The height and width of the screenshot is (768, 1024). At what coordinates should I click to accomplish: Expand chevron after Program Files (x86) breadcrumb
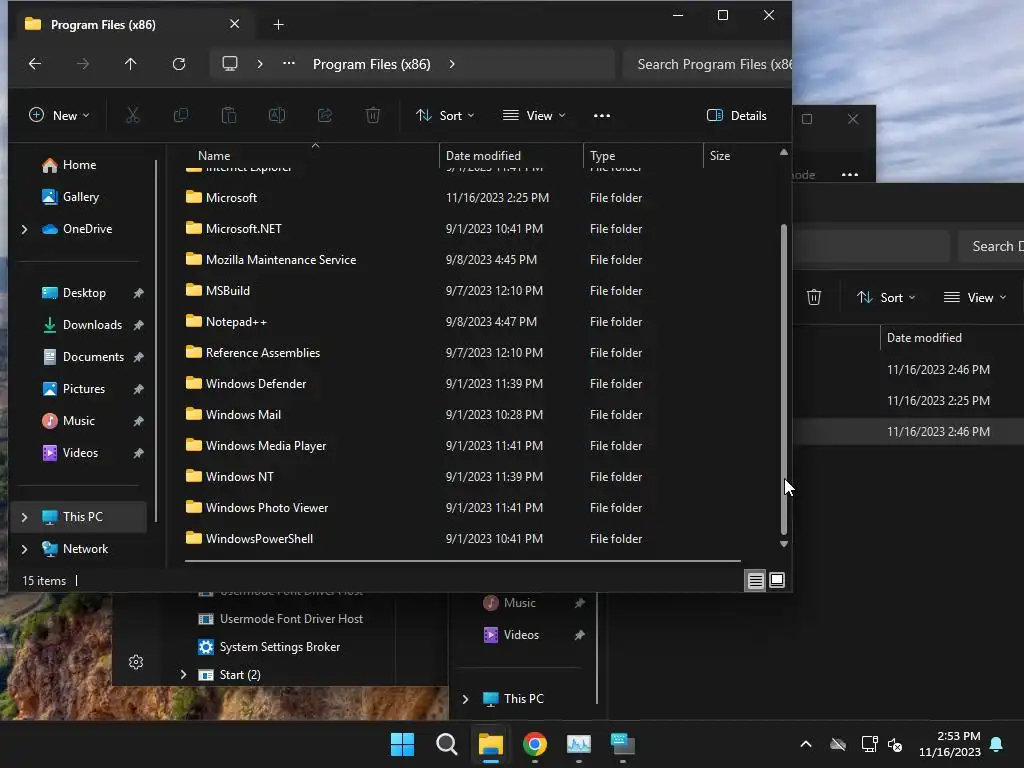pos(452,64)
